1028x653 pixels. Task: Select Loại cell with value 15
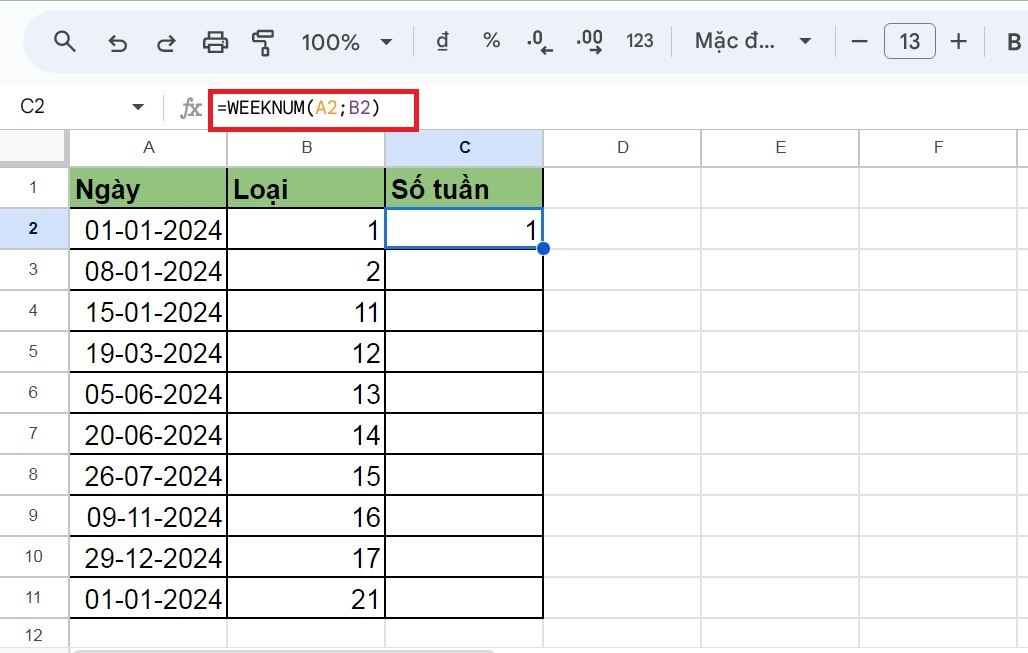306,475
